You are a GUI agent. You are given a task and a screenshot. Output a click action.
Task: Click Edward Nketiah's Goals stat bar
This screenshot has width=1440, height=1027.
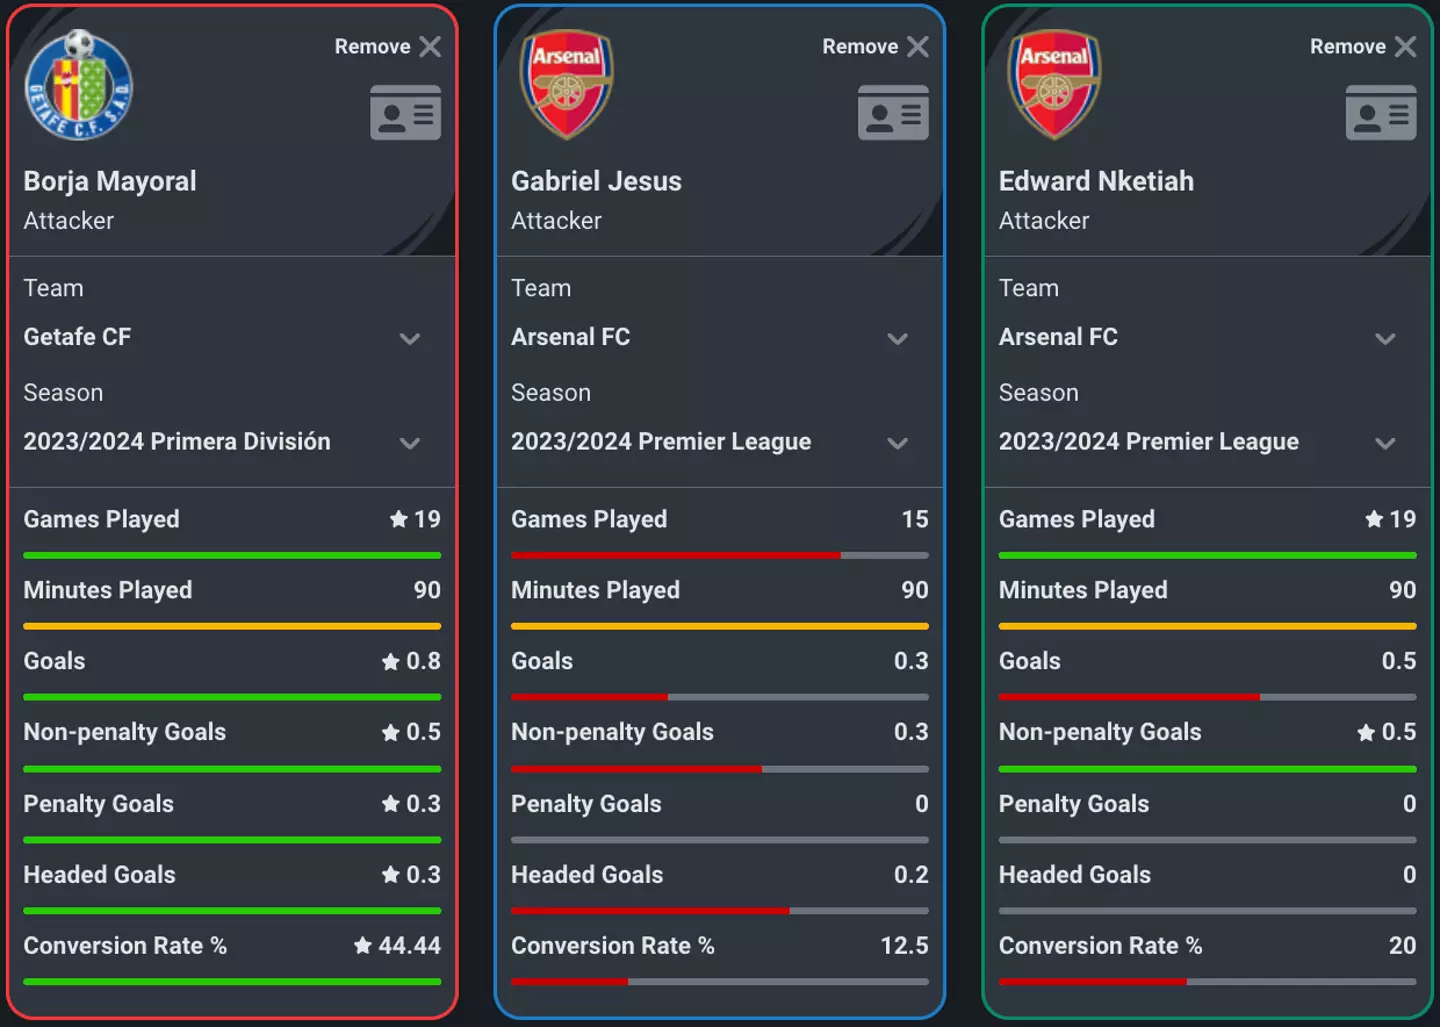coord(1207,697)
